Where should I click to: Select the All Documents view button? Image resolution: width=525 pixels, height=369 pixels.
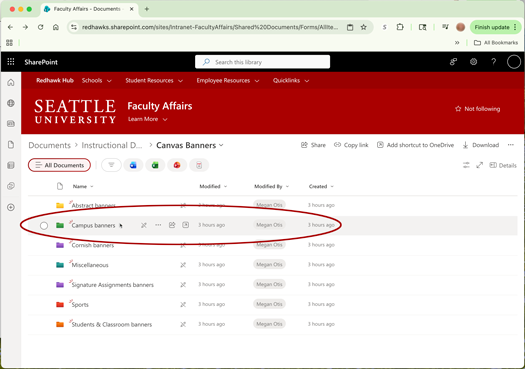point(59,165)
